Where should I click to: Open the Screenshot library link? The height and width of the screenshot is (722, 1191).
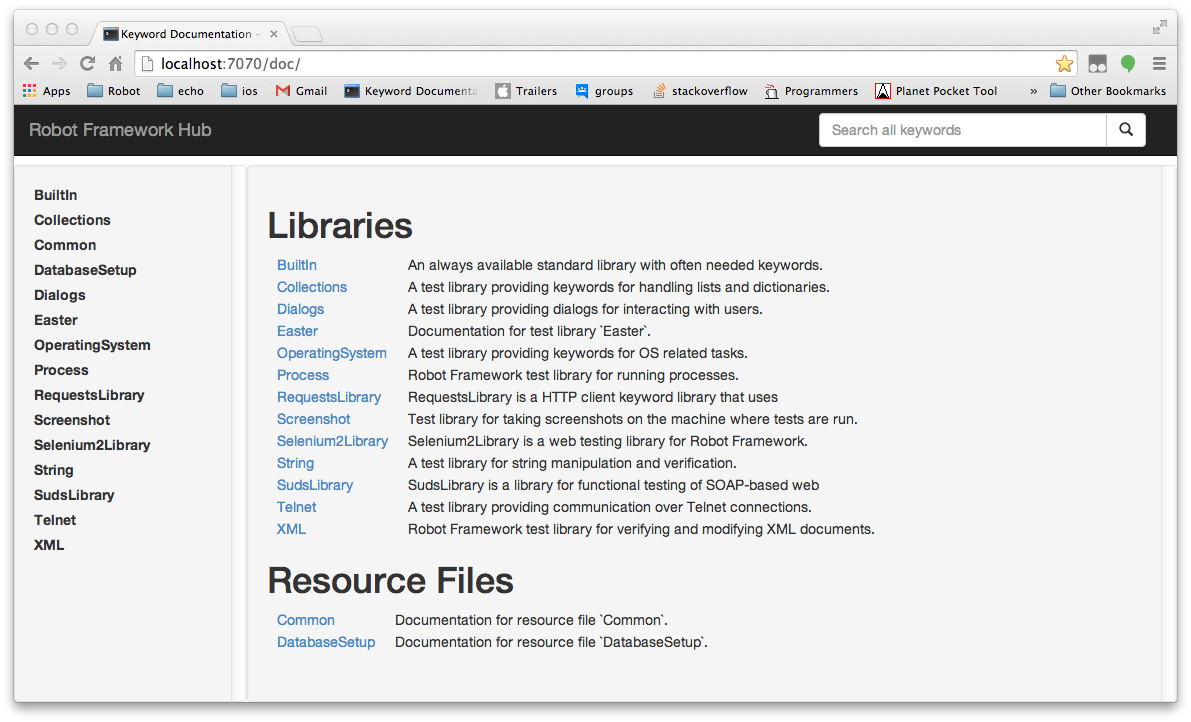[x=313, y=419]
